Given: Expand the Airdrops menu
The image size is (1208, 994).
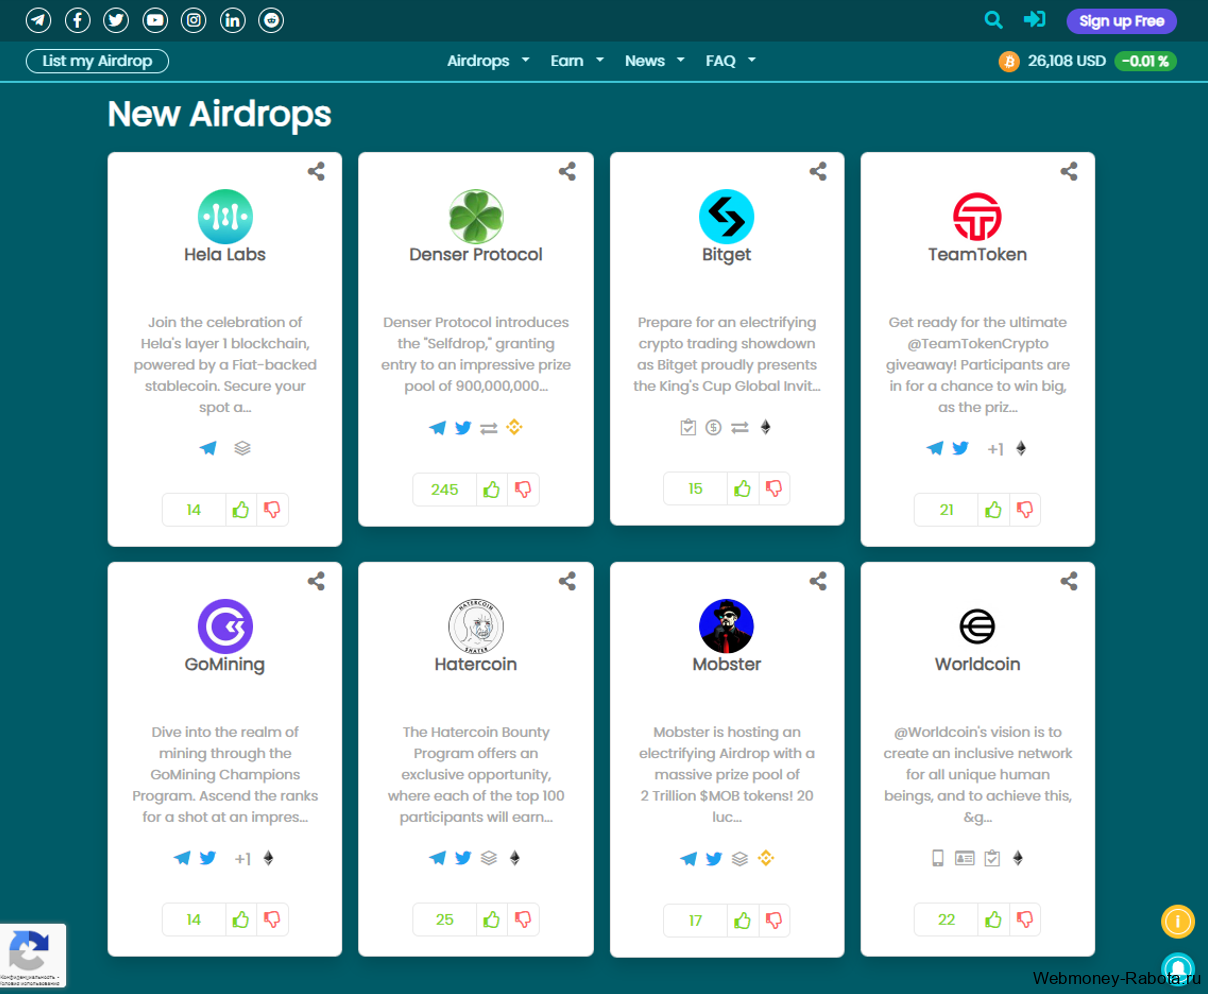Looking at the screenshot, I should pyautogui.click(x=488, y=61).
